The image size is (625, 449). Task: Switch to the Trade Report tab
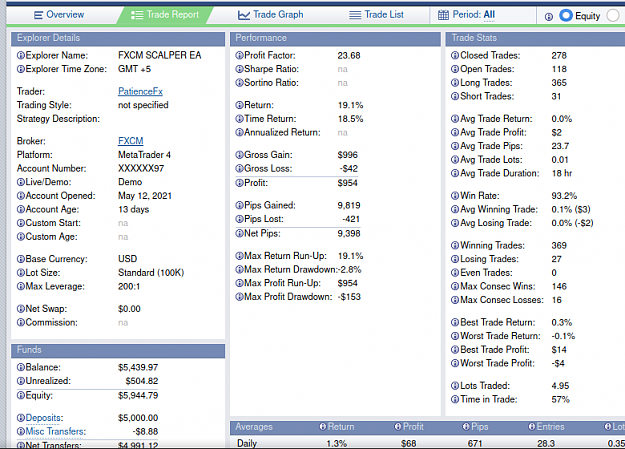[x=165, y=15]
